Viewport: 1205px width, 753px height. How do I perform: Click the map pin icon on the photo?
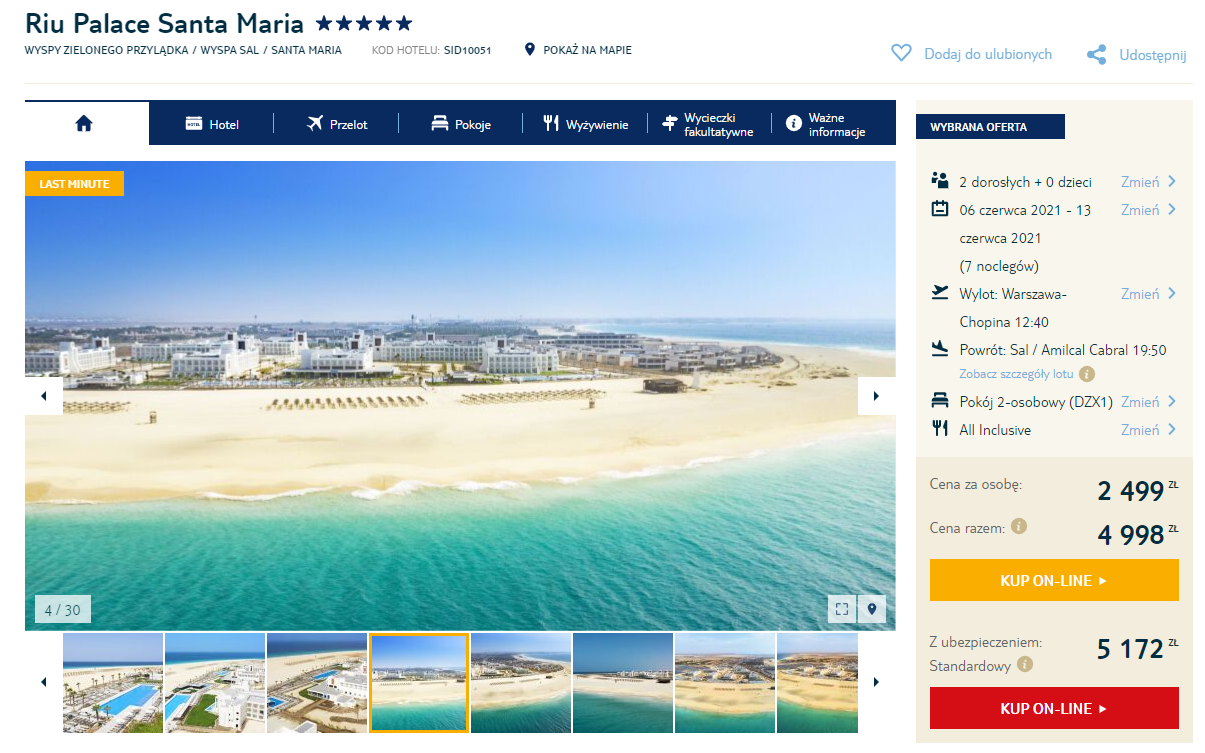point(872,609)
